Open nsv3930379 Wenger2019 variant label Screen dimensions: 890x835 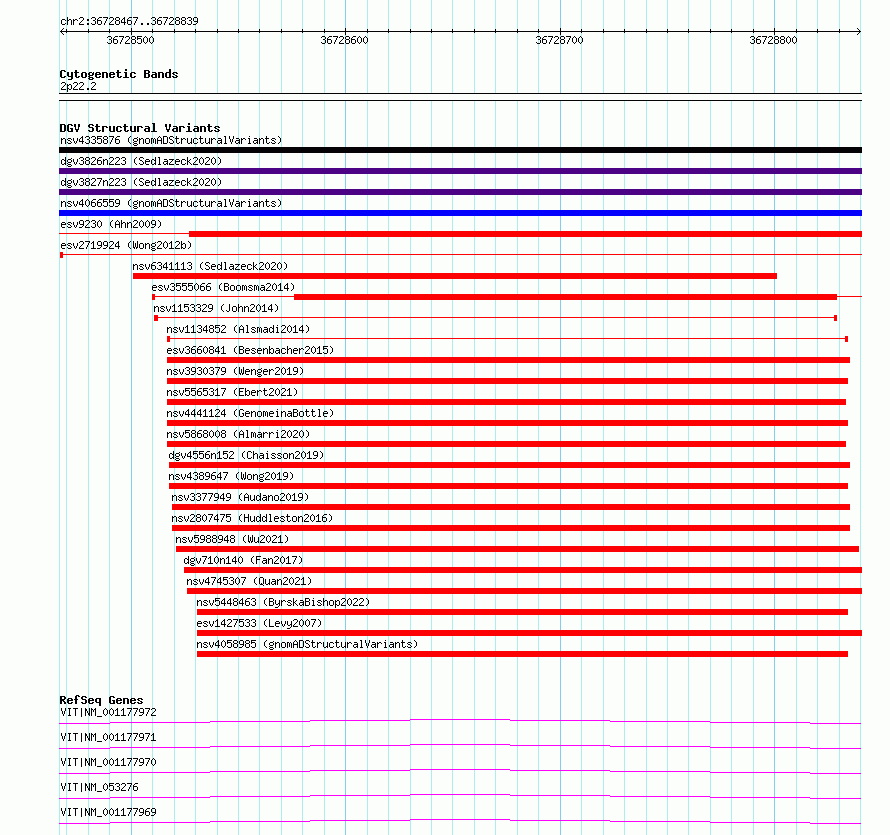tap(235, 371)
